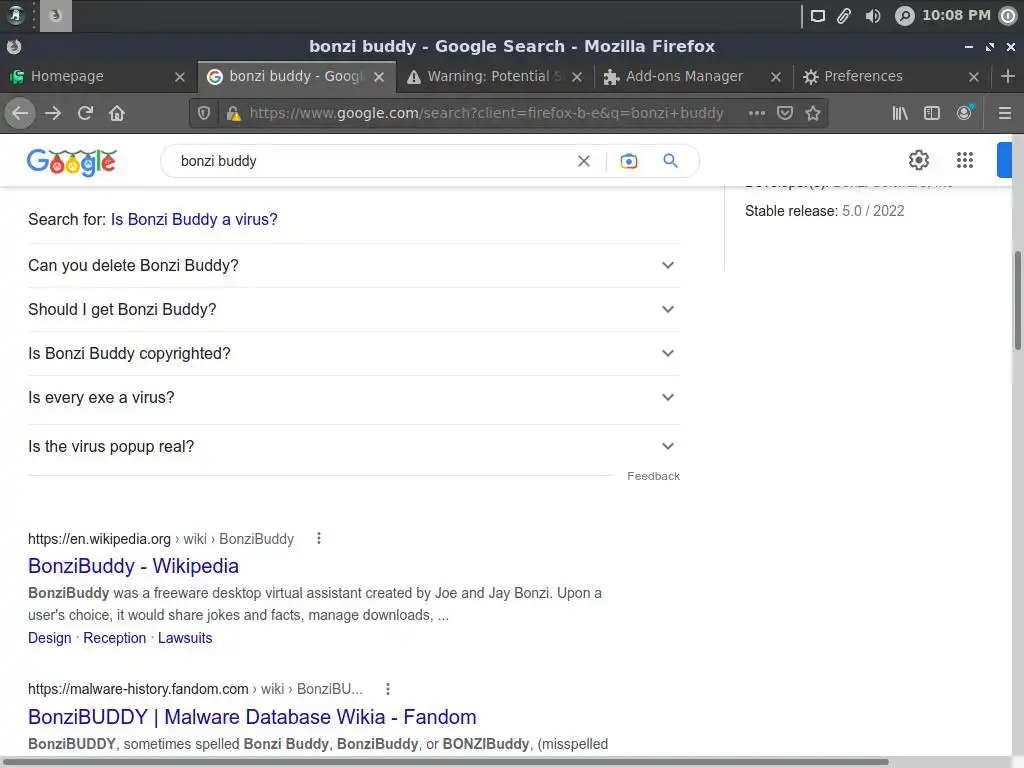Open a new tab with plus button
Screen dimensions: 1024x768
pyautogui.click(x=1008, y=76)
